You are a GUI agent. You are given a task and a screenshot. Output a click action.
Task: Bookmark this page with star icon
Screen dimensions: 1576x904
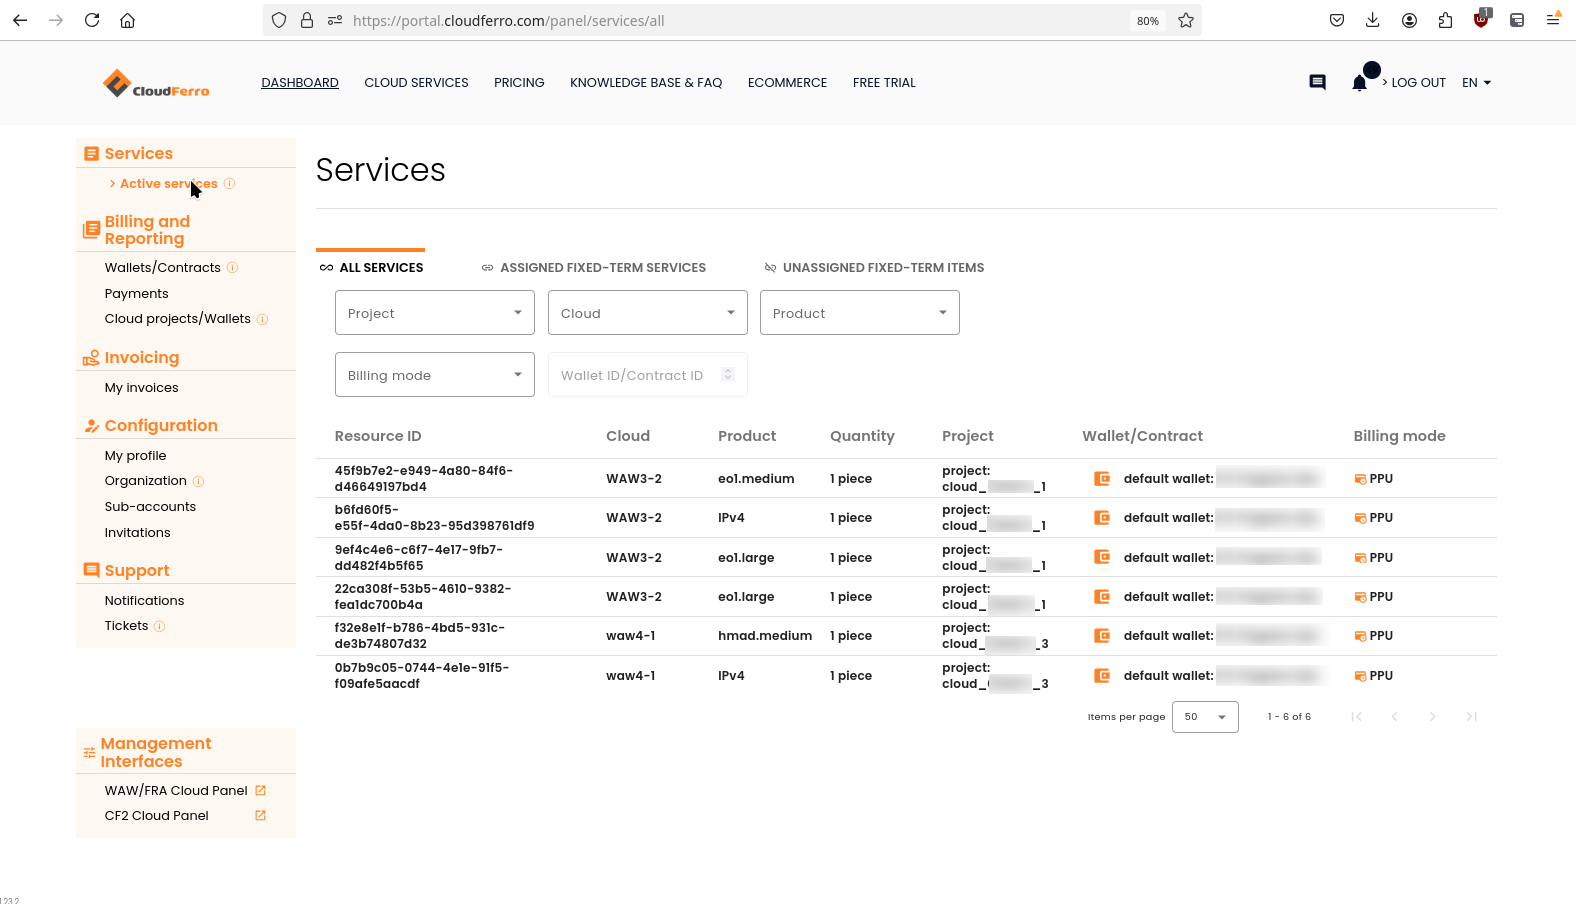1186,21
